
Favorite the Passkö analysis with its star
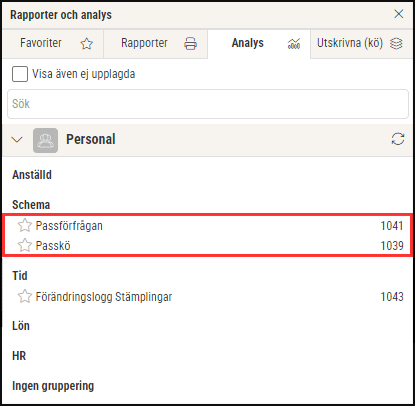pos(25,245)
